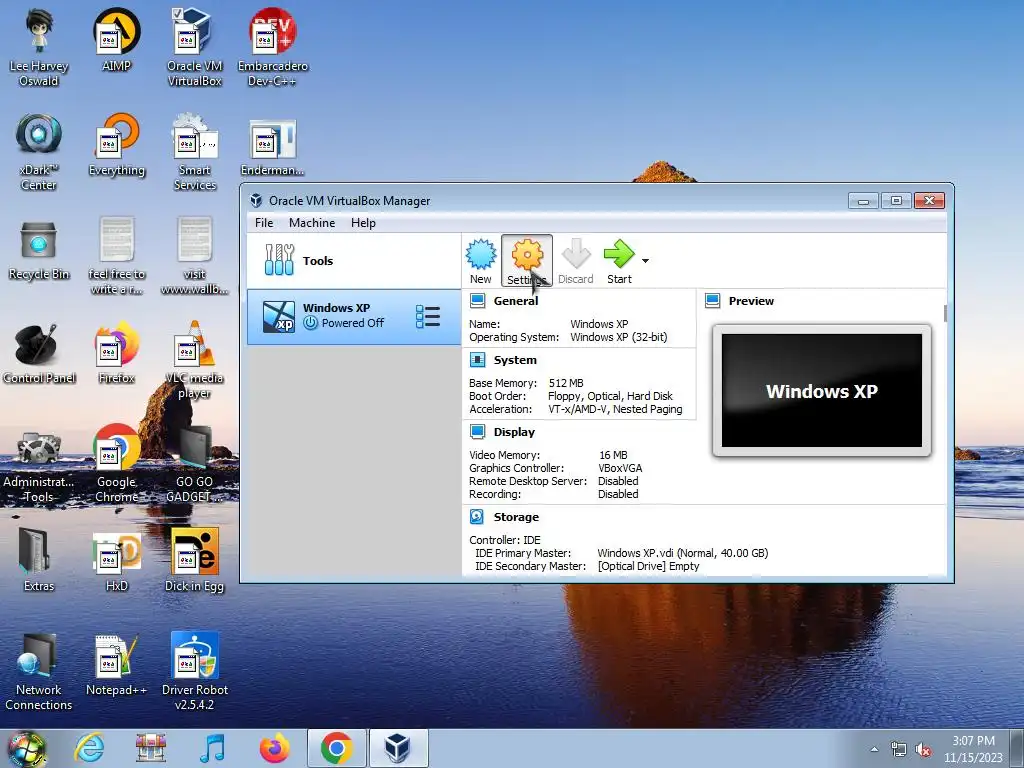Click the System section header

point(515,360)
